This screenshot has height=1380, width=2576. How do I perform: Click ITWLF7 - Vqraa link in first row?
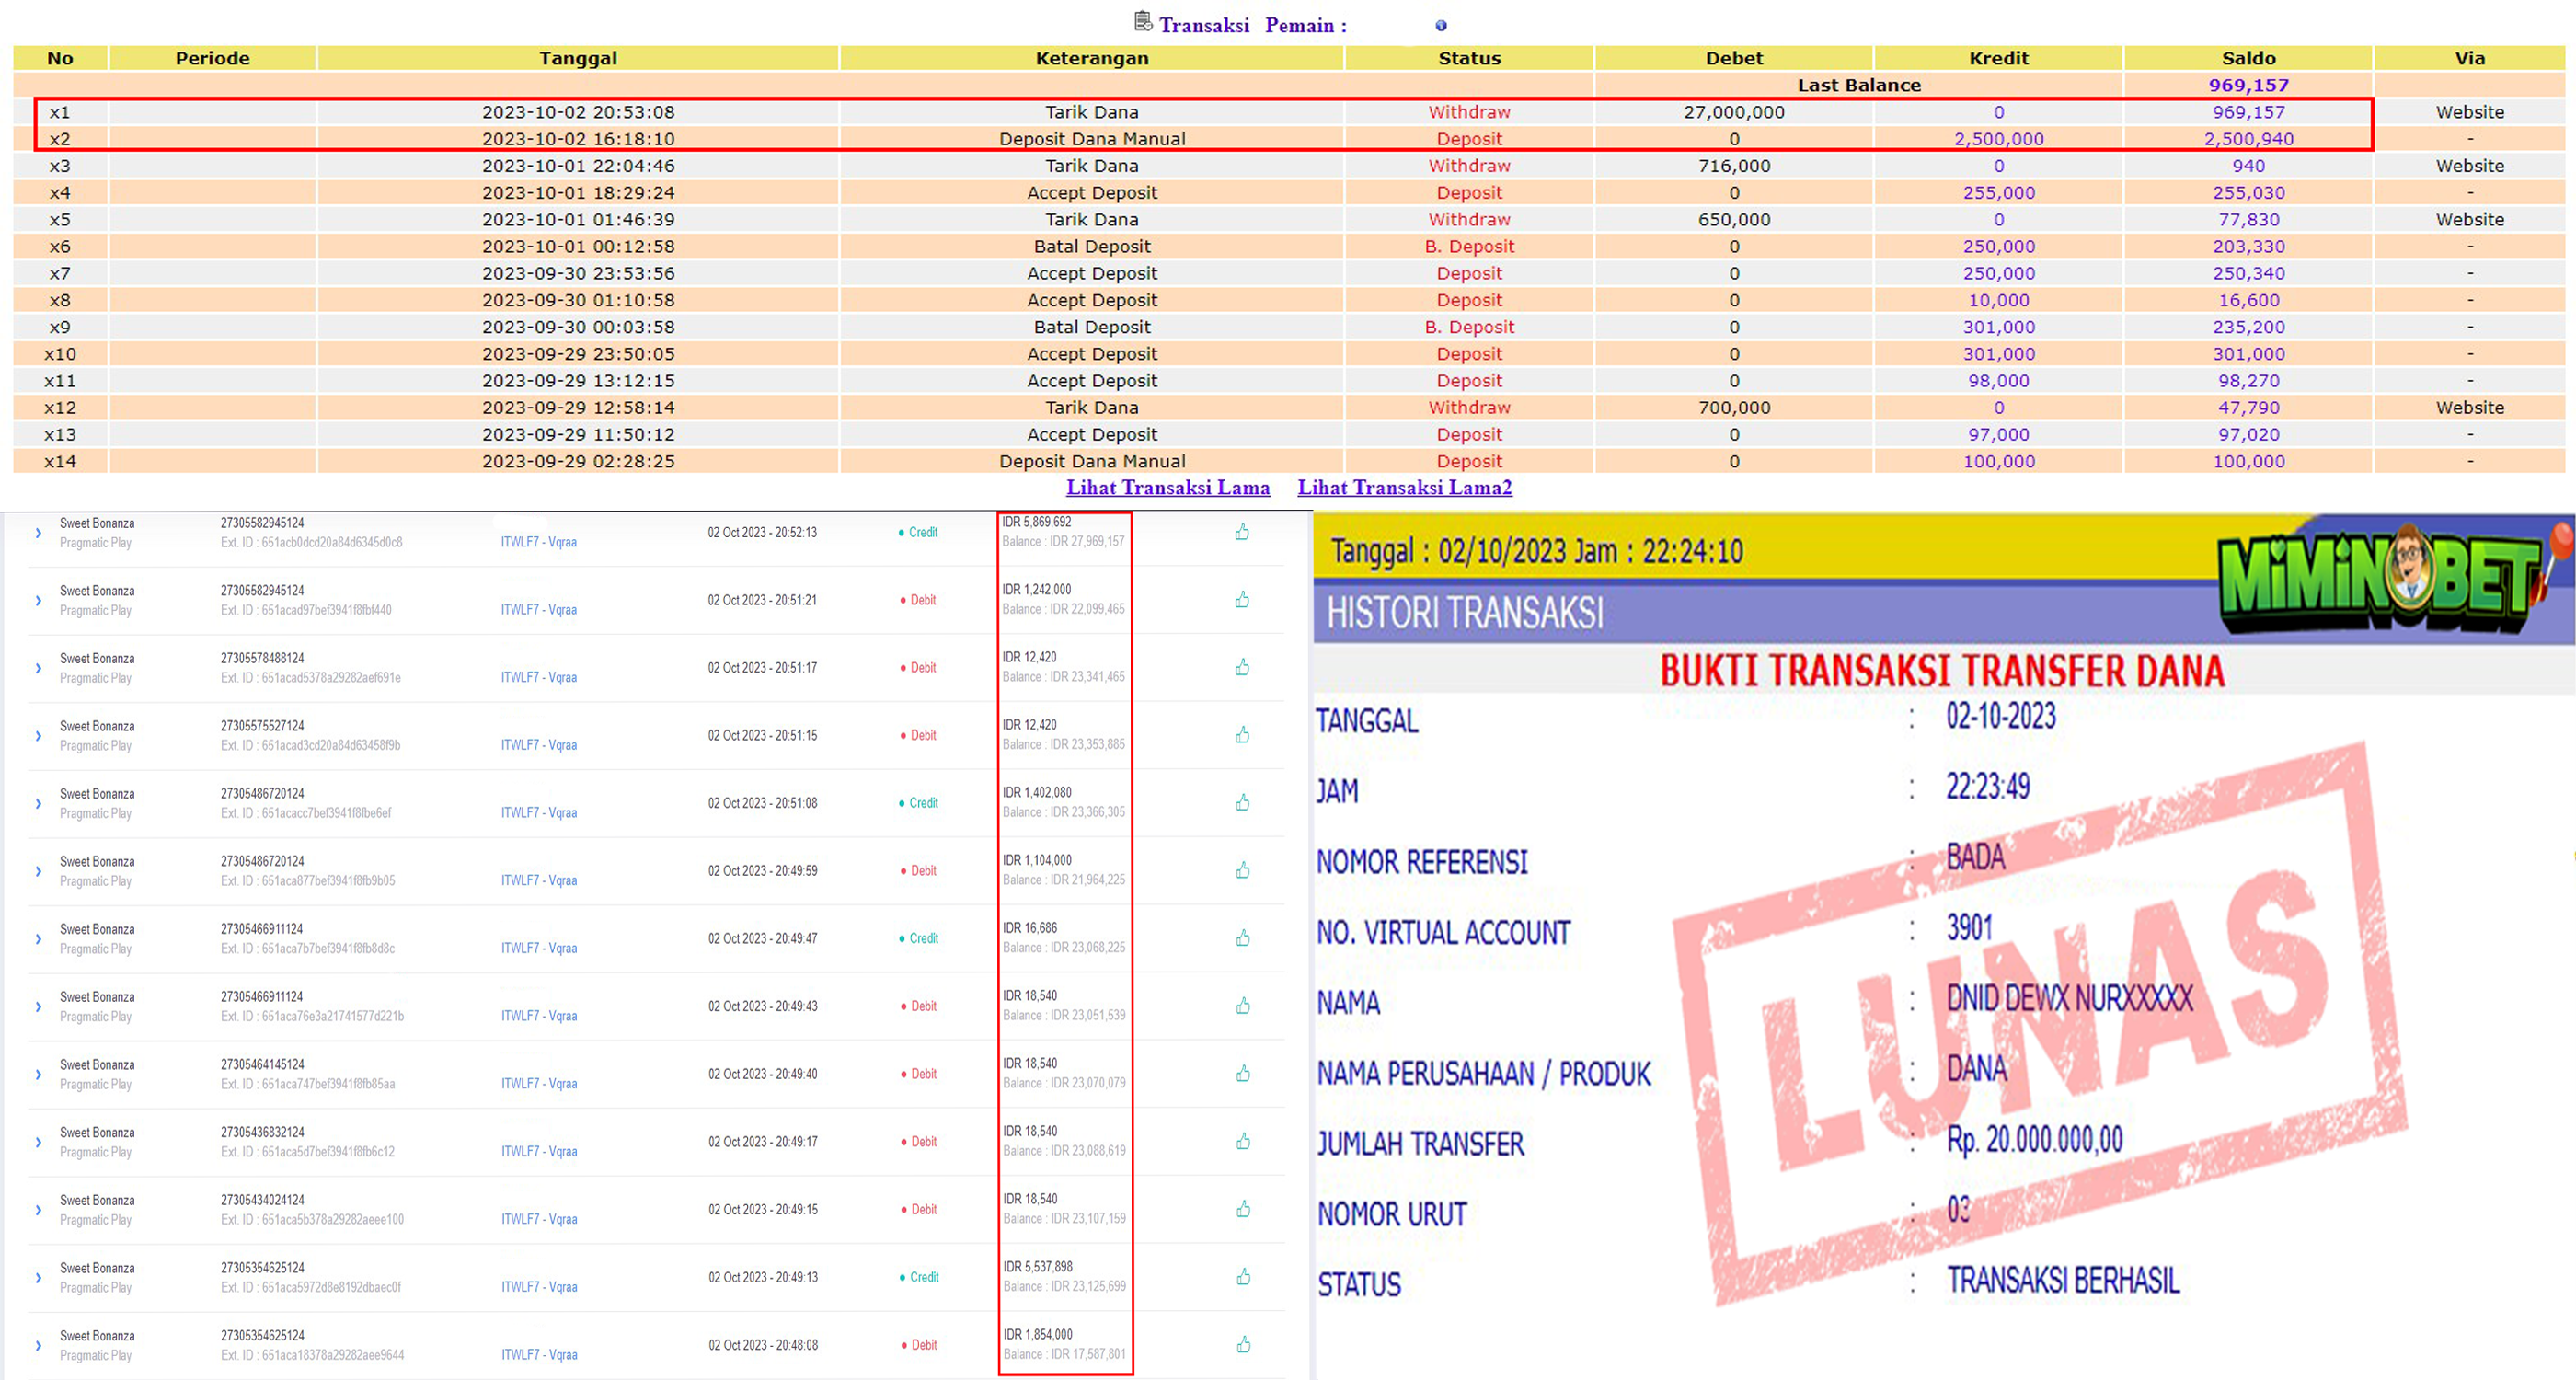538,542
